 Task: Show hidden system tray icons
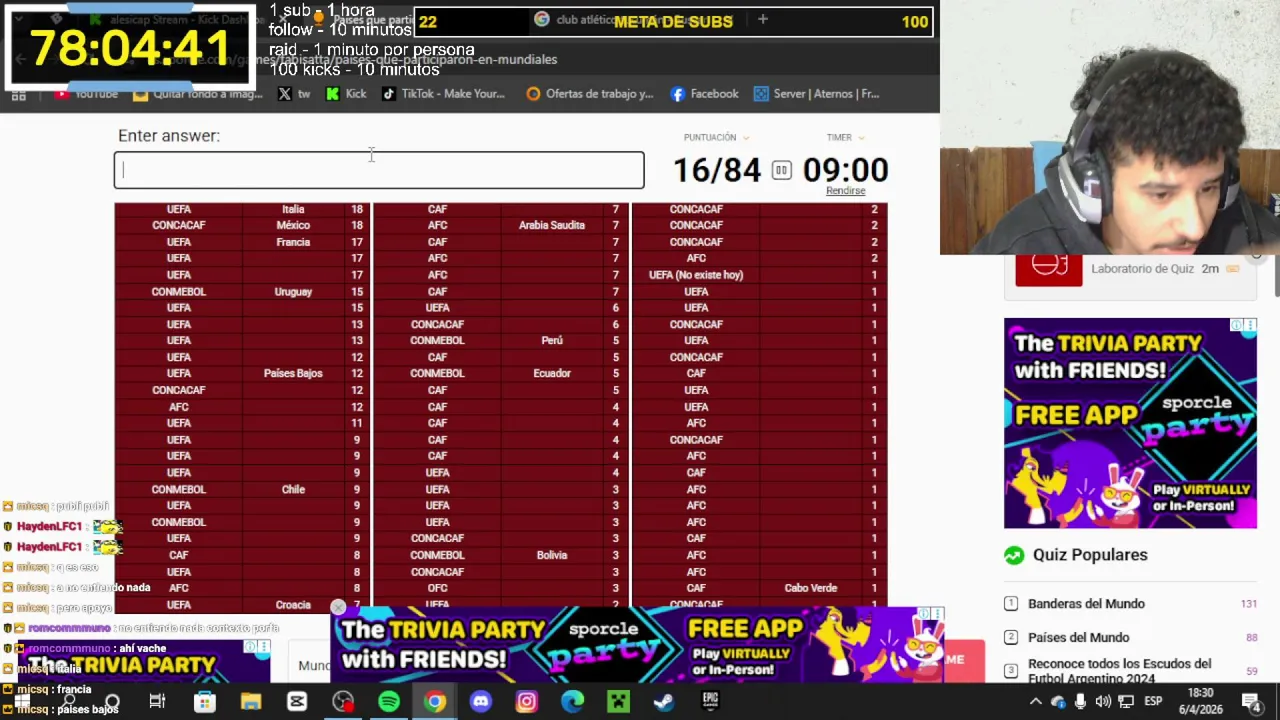point(1036,702)
